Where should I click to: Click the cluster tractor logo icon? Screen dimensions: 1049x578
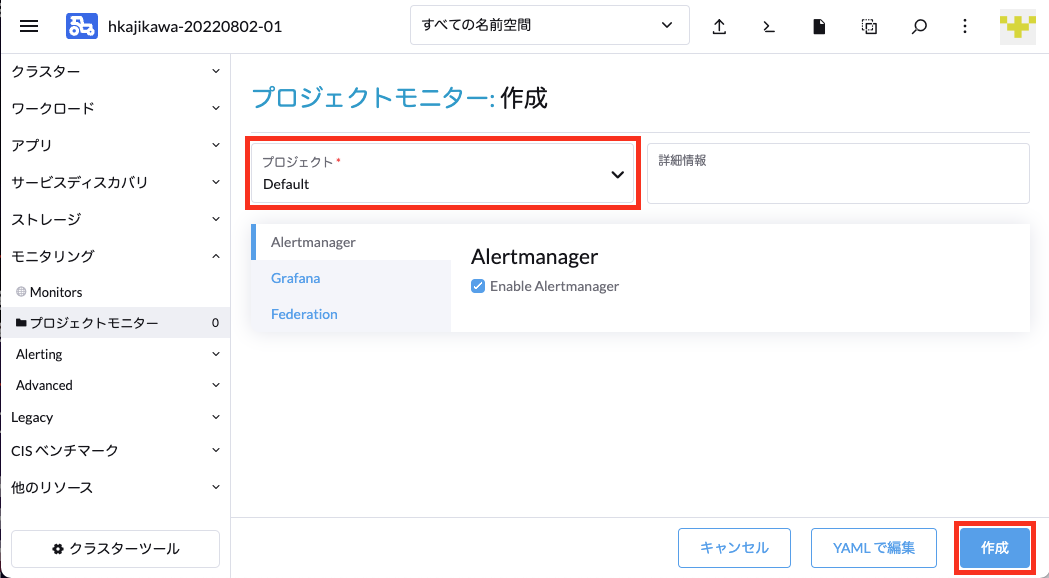[82, 26]
